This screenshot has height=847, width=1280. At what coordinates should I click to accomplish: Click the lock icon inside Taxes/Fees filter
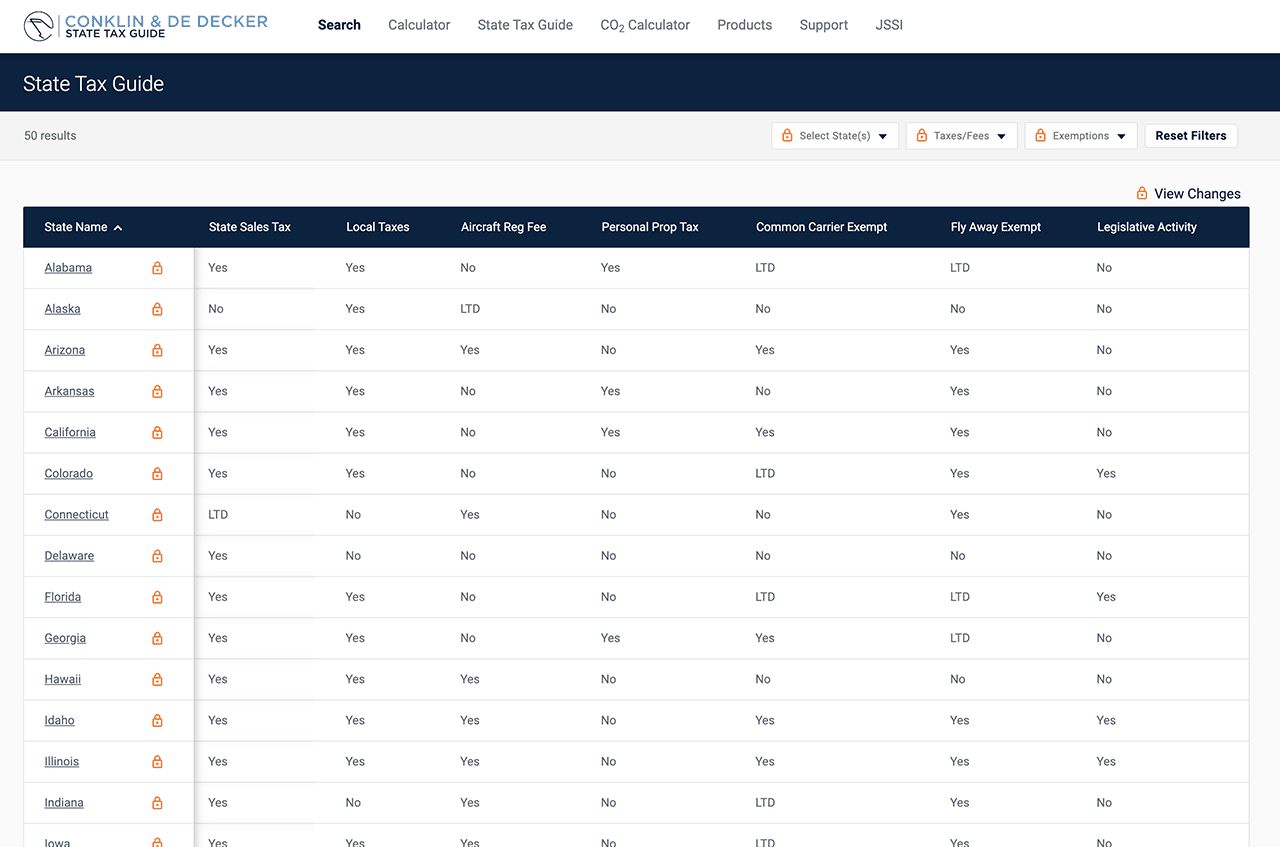922,135
